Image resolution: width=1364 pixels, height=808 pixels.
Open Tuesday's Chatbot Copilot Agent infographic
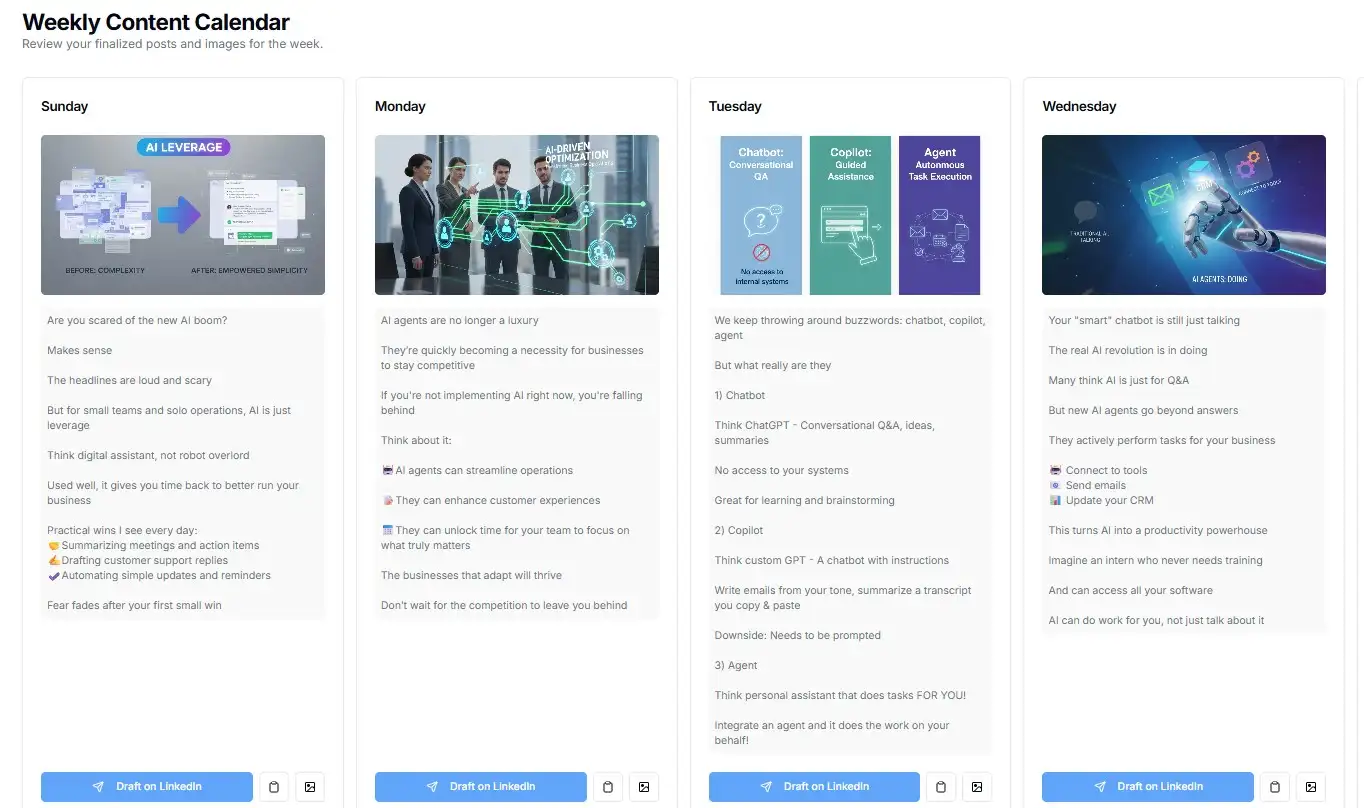click(x=850, y=215)
